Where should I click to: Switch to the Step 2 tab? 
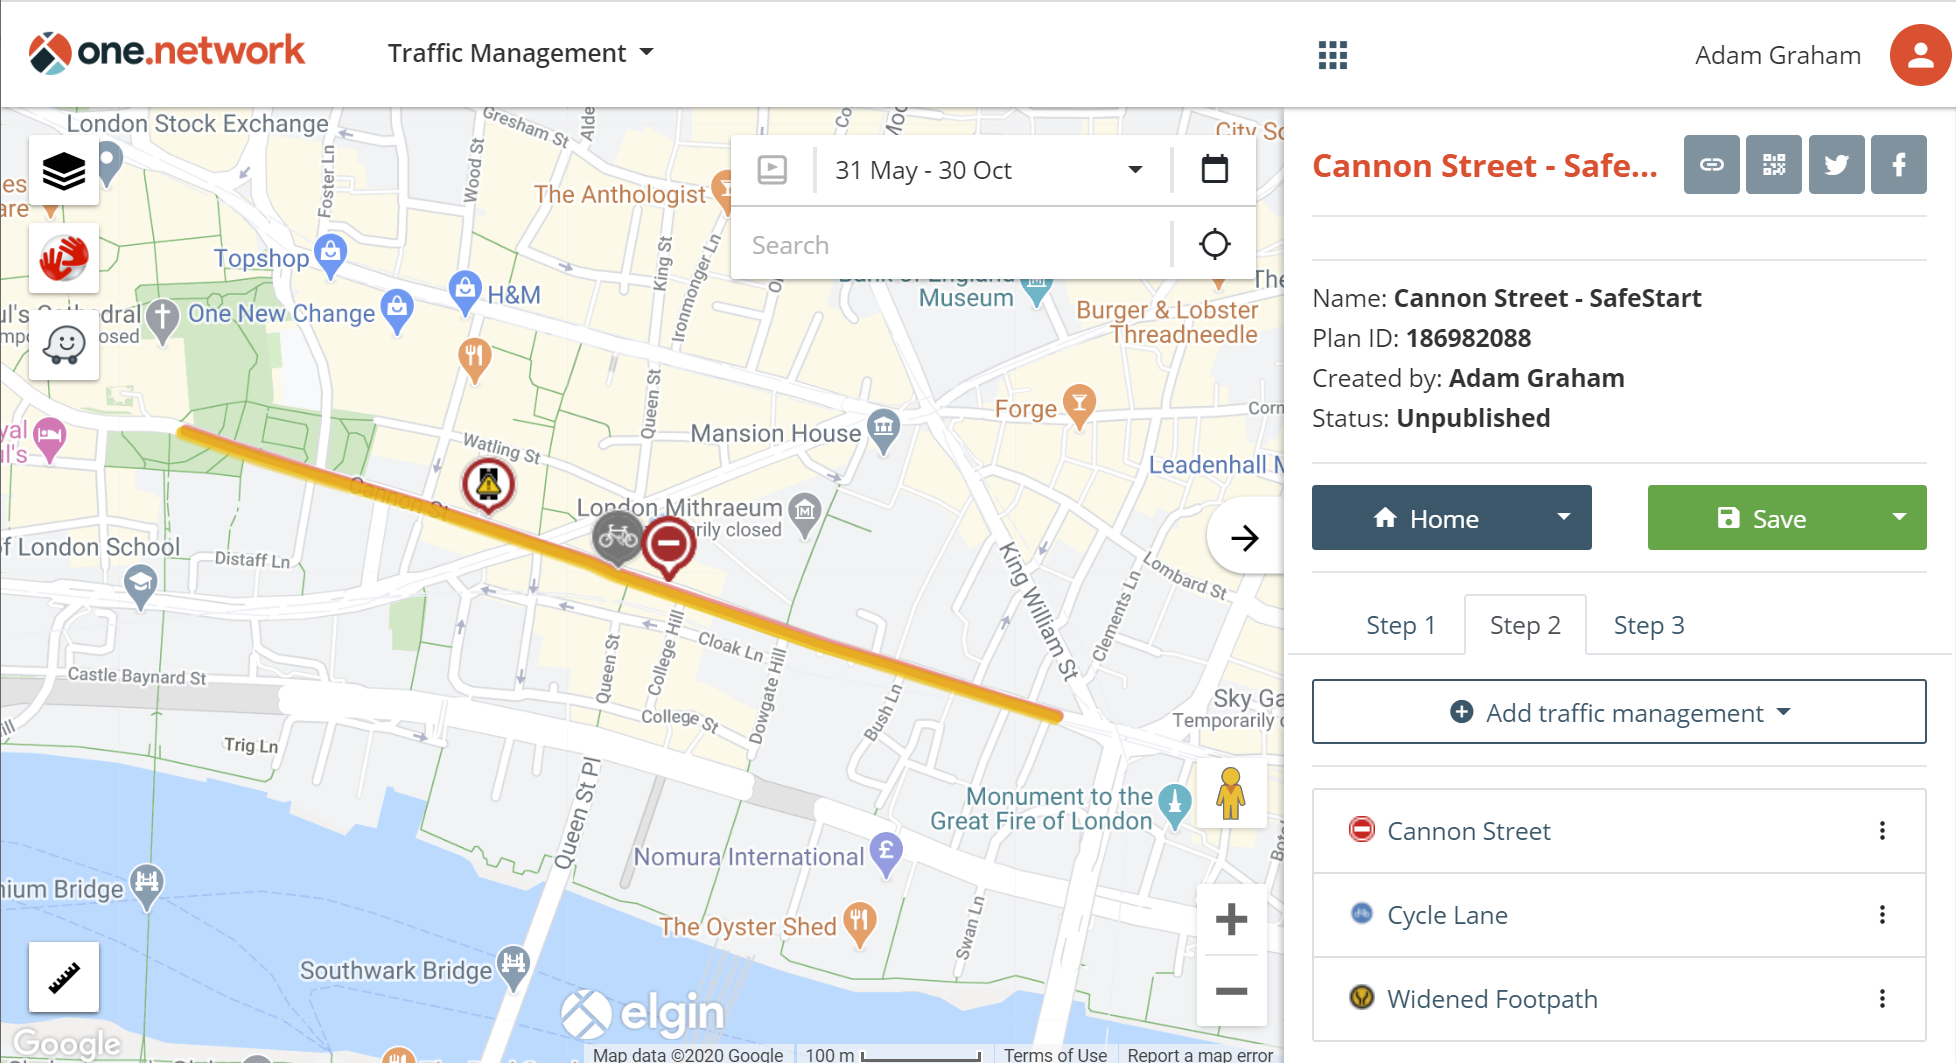pyautogui.click(x=1525, y=625)
